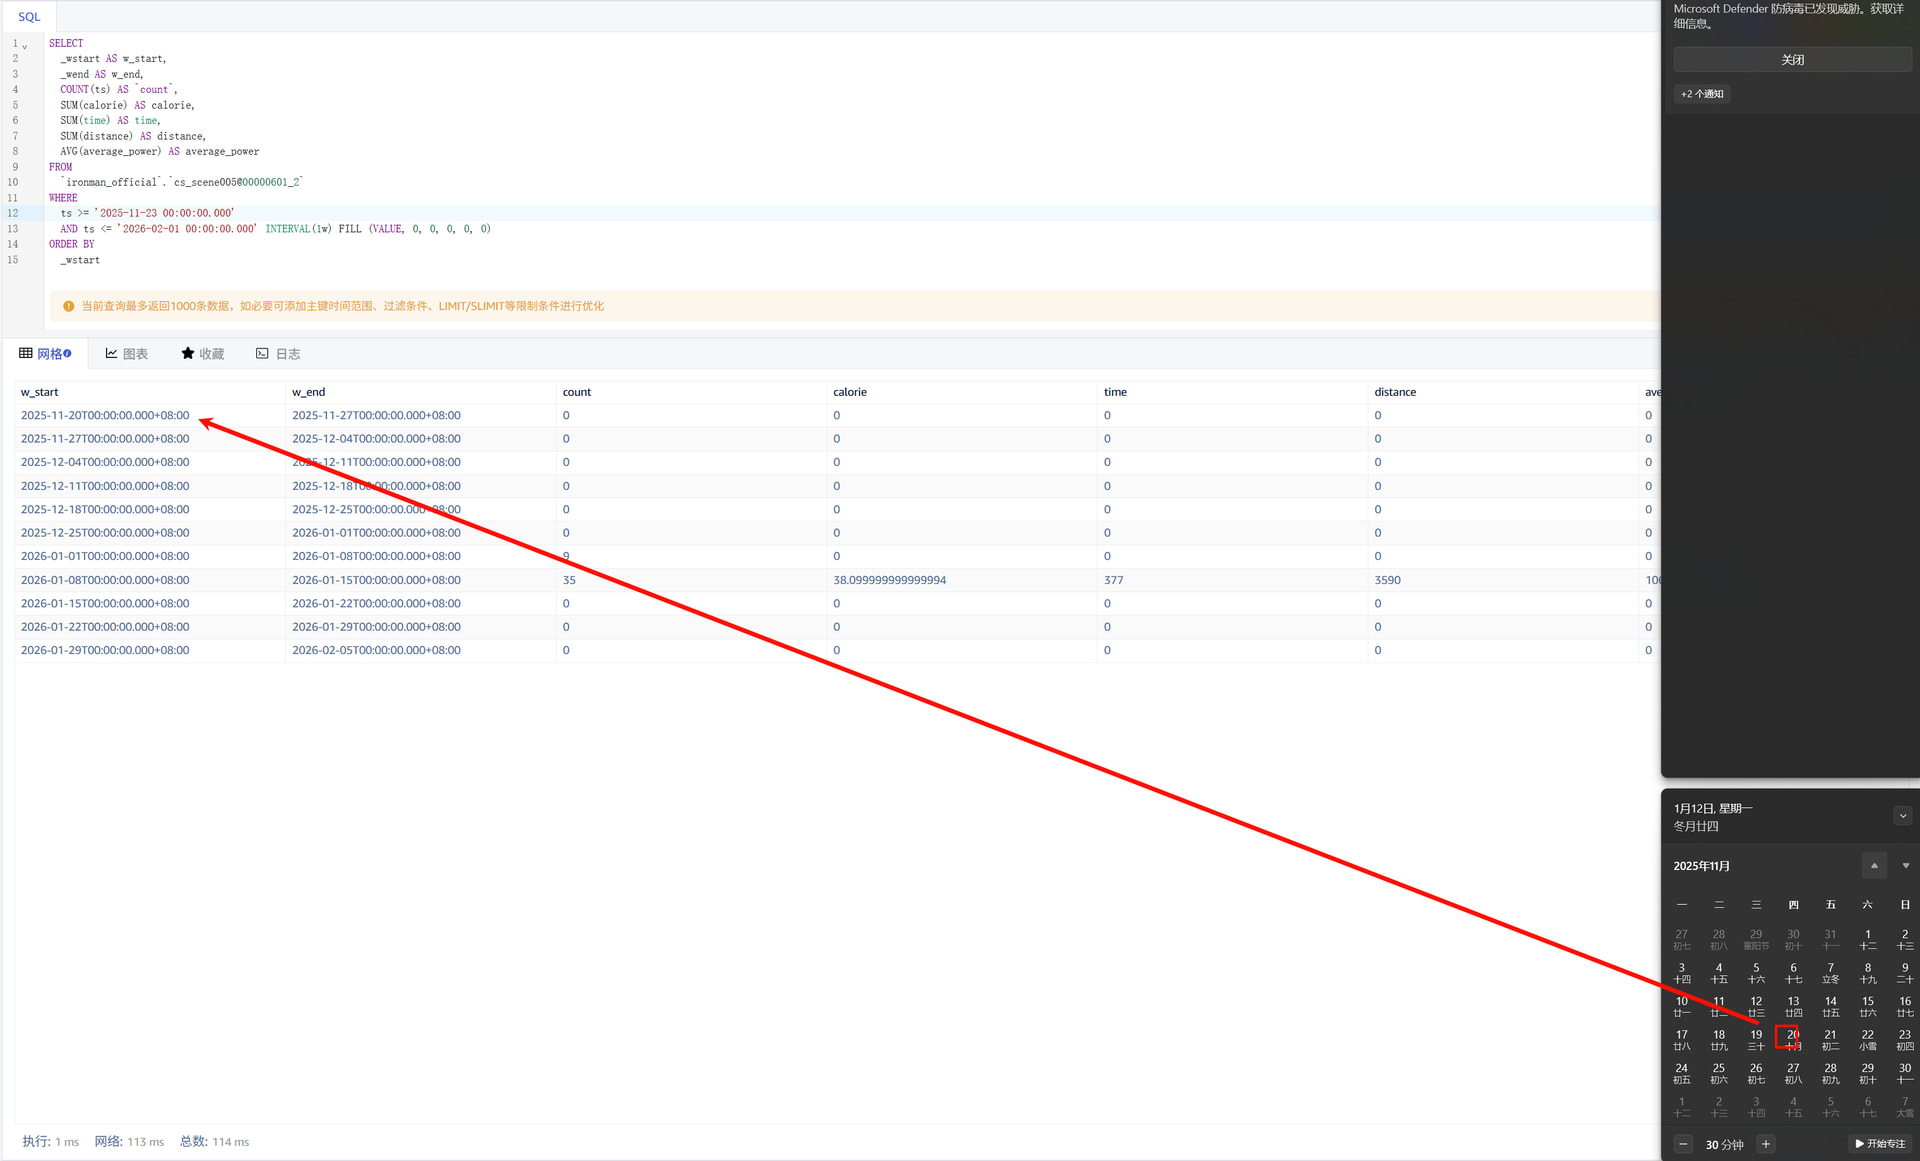Click the warning icon in the query limit notice
The image size is (1920, 1161).
pos(68,306)
